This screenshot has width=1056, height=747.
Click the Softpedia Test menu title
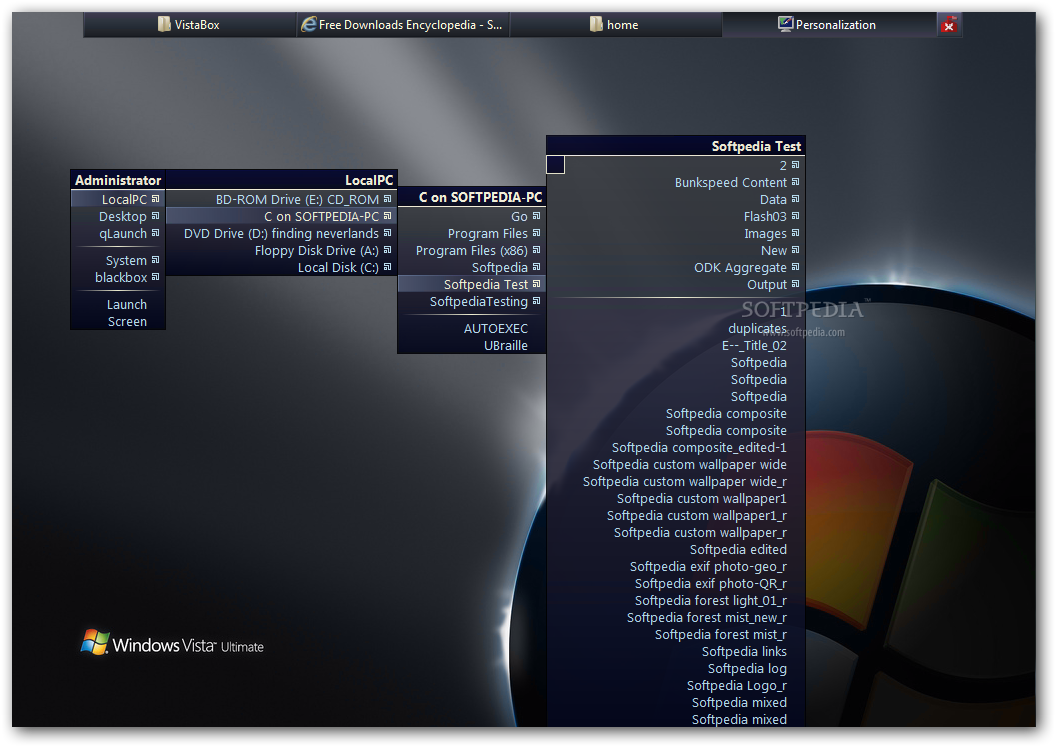pos(676,146)
